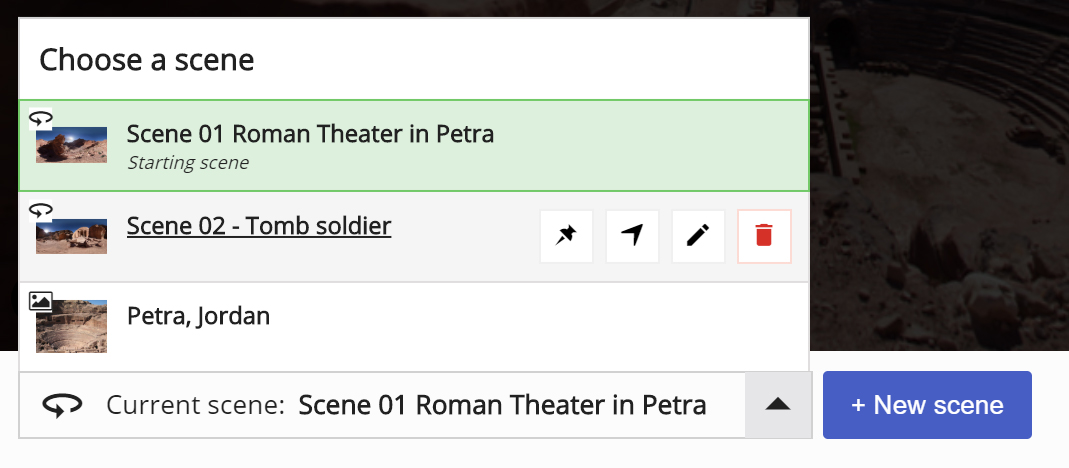Screen dimensions: 1069x468
Task: Click the pencil edit icon for Scene 02
Action: (x=698, y=236)
